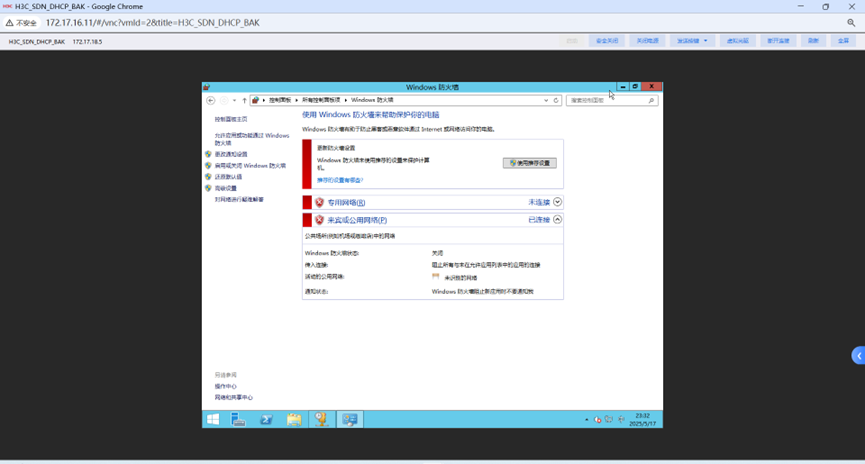Click 虚拟光驱 button in VNC toolbar
The image size is (865, 464).
738,41
